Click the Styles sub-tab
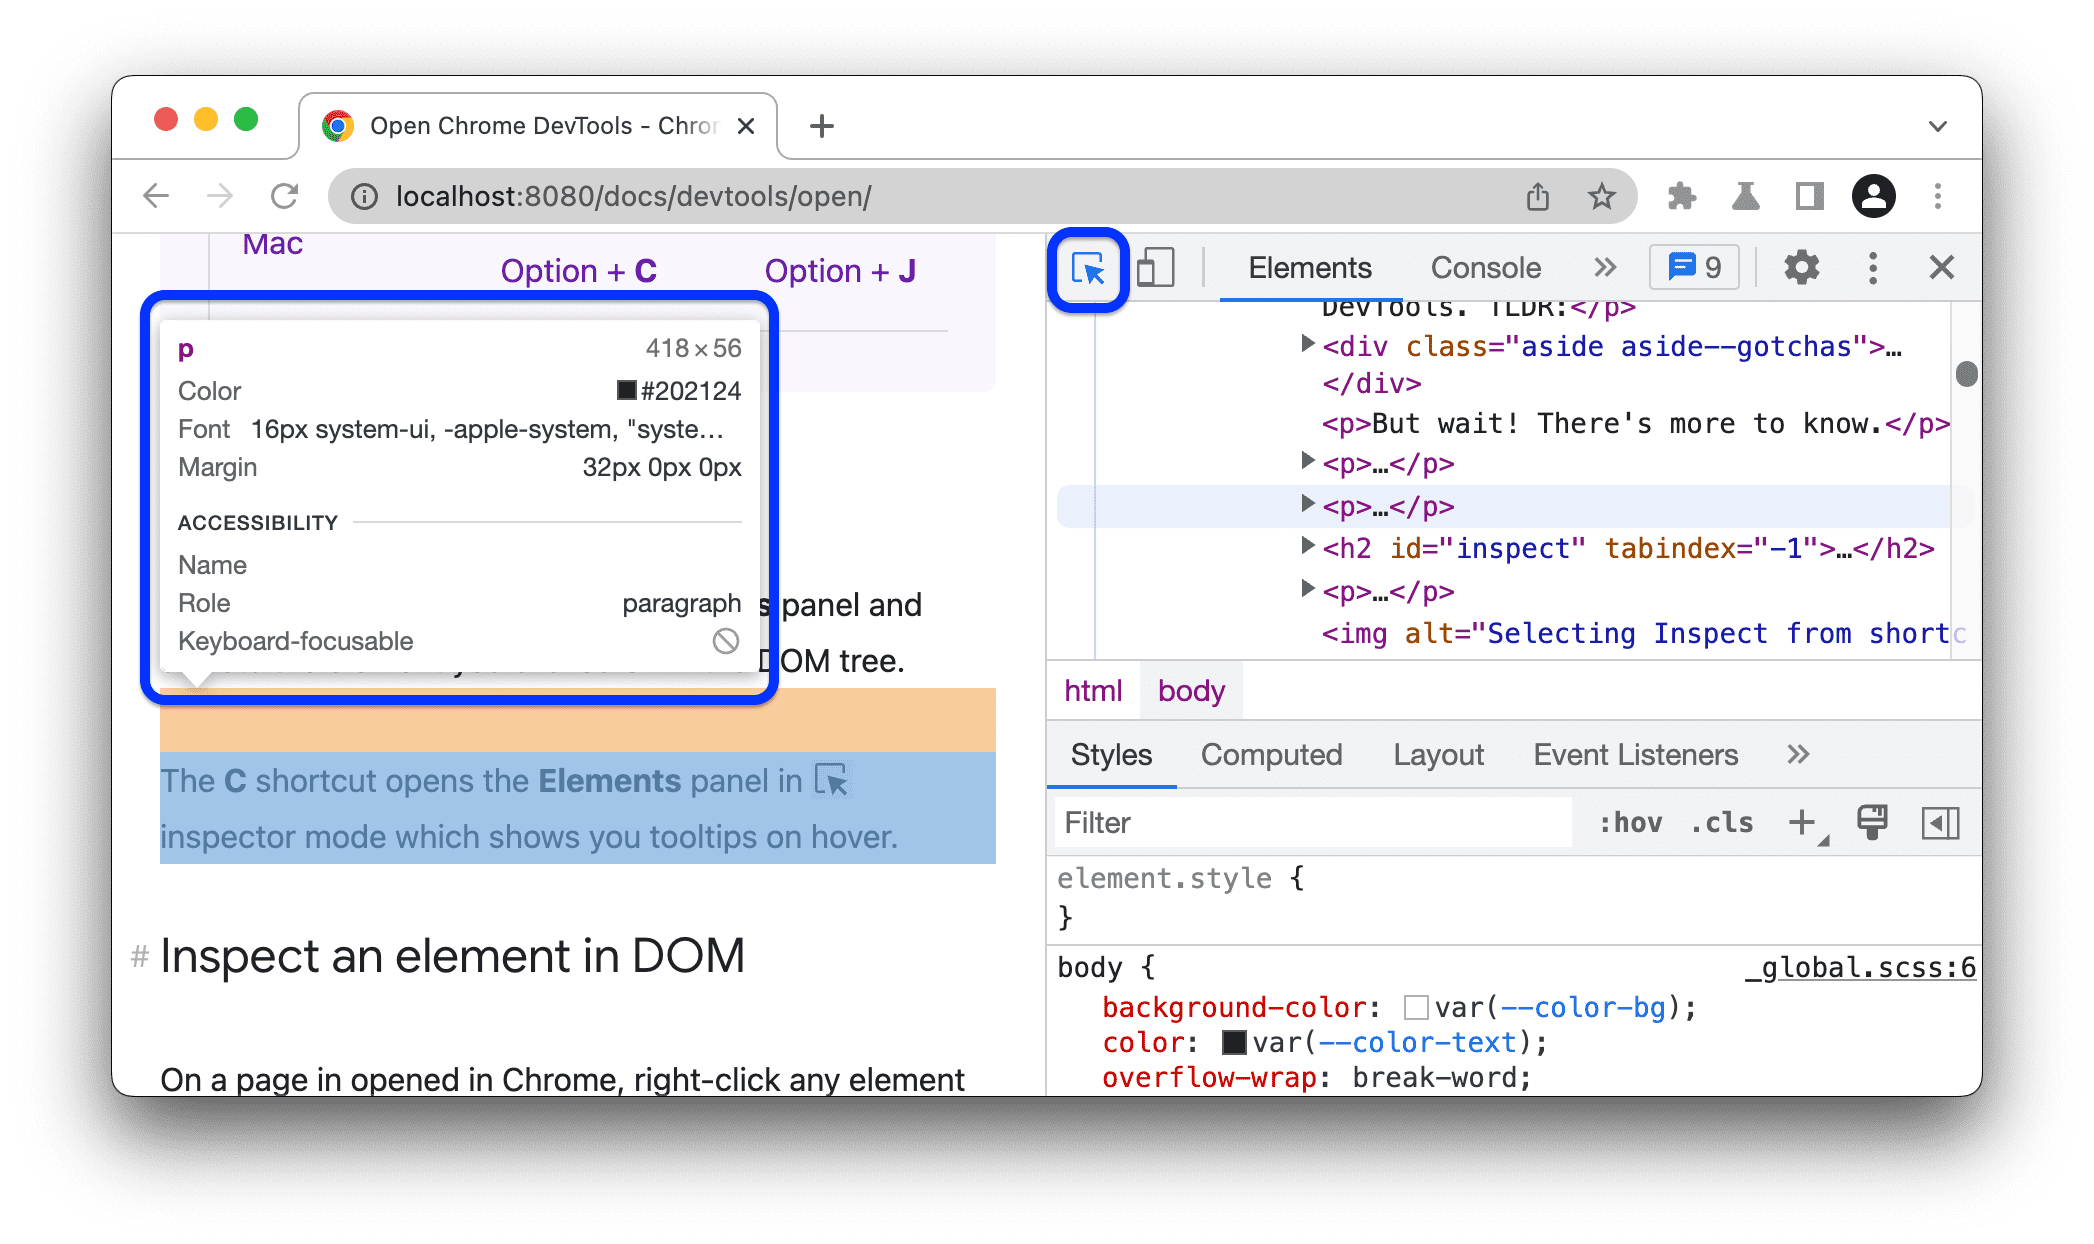This screenshot has height=1244, width=2094. [1111, 755]
